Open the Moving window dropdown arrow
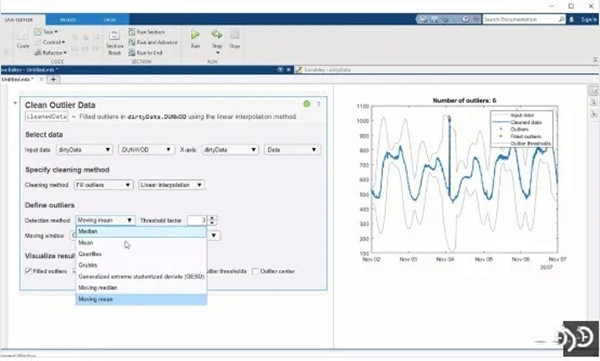The width and height of the screenshot is (600, 361). coord(214,235)
